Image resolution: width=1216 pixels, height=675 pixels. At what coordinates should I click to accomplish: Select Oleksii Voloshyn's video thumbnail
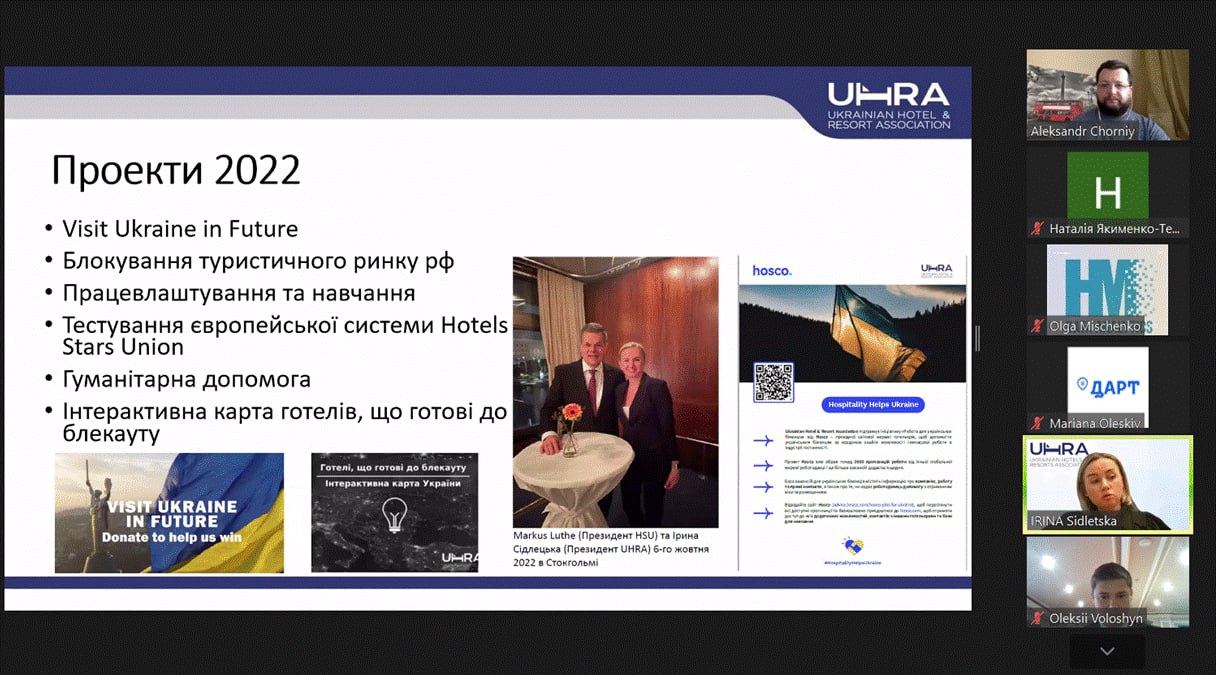coord(1107,582)
